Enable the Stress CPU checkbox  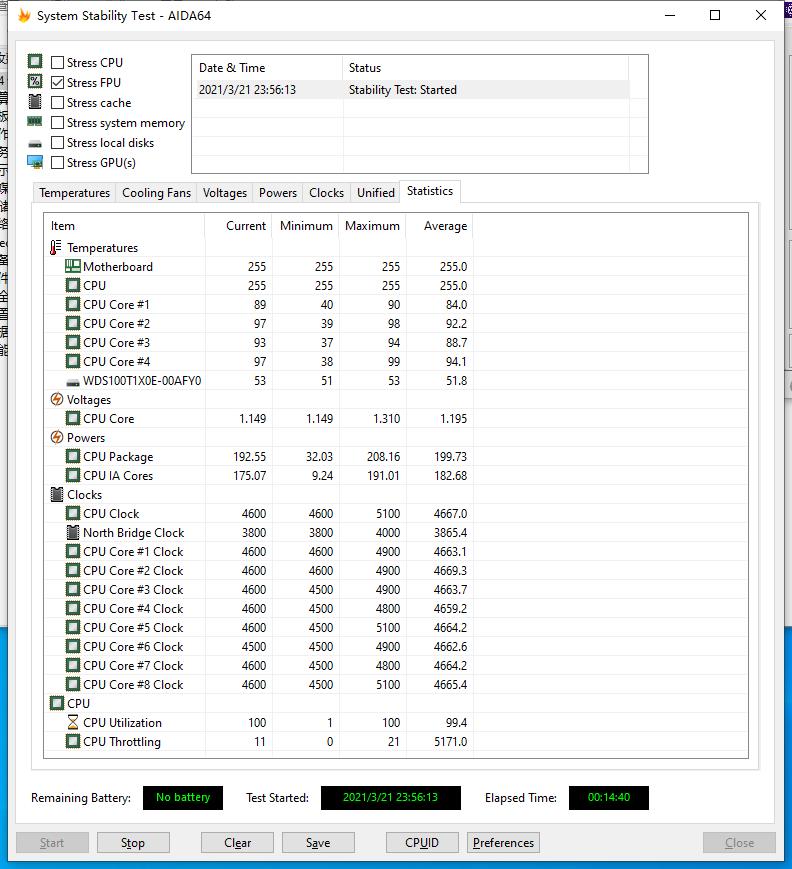[57, 63]
